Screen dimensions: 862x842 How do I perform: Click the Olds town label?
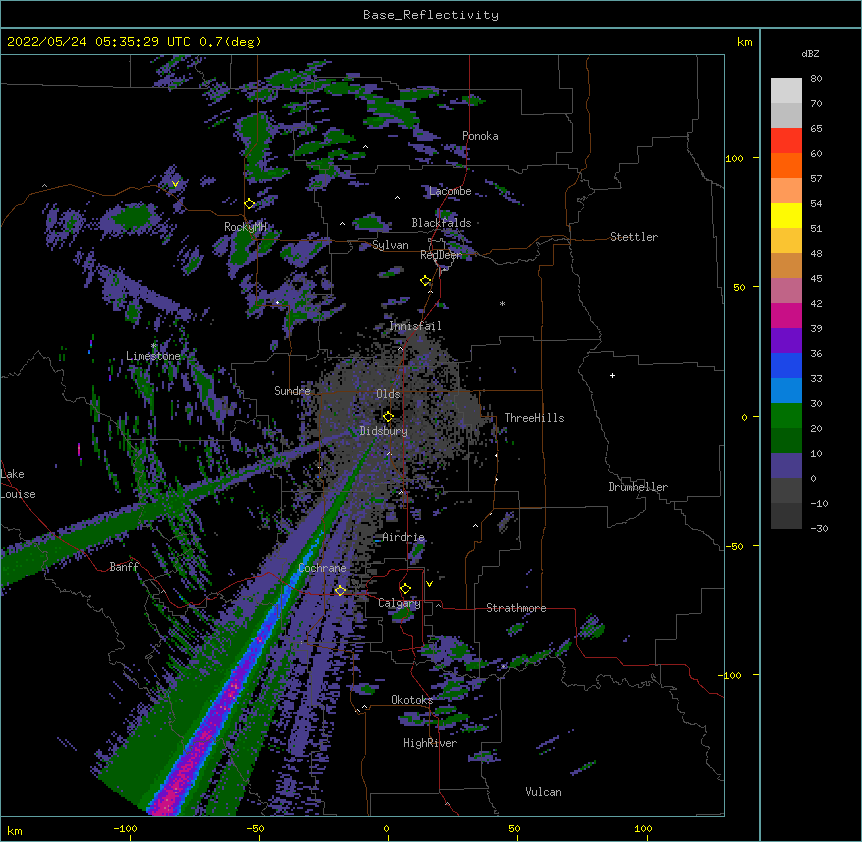(x=388, y=394)
